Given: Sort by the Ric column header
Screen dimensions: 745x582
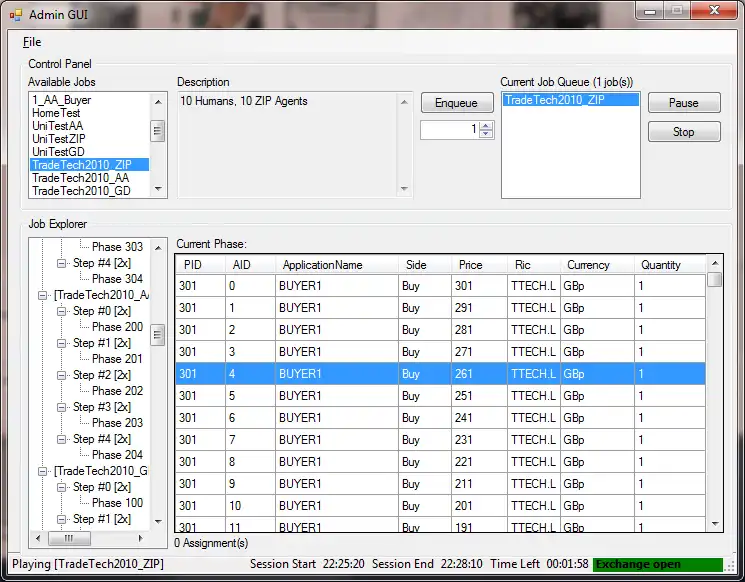Looking at the screenshot, I should (x=534, y=265).
